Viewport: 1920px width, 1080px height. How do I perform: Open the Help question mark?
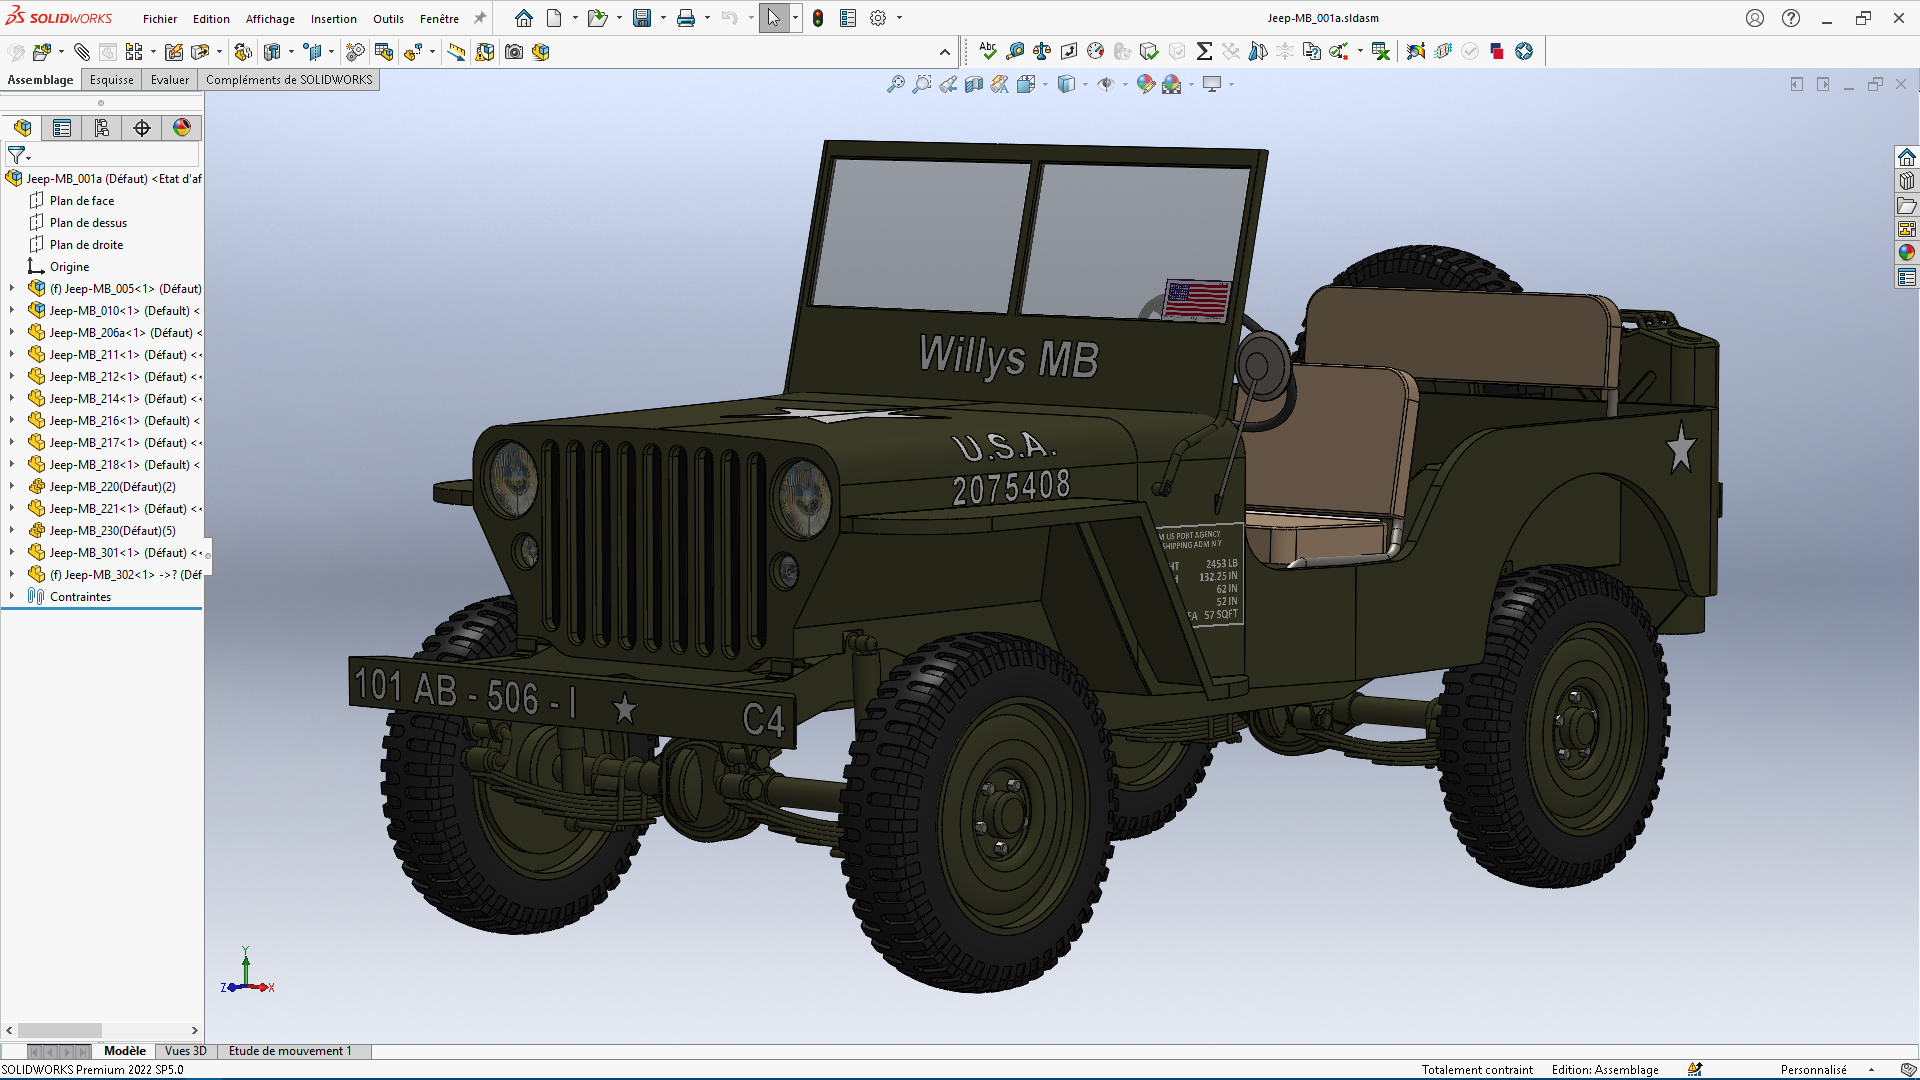1791,18
